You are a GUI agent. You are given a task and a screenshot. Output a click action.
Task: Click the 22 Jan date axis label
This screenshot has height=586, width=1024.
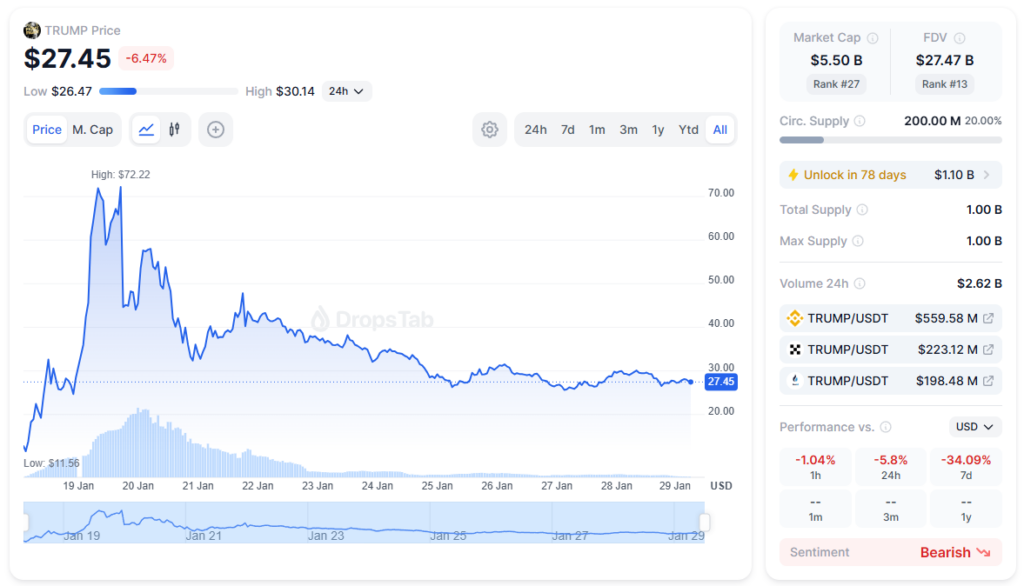coord(257,486)
